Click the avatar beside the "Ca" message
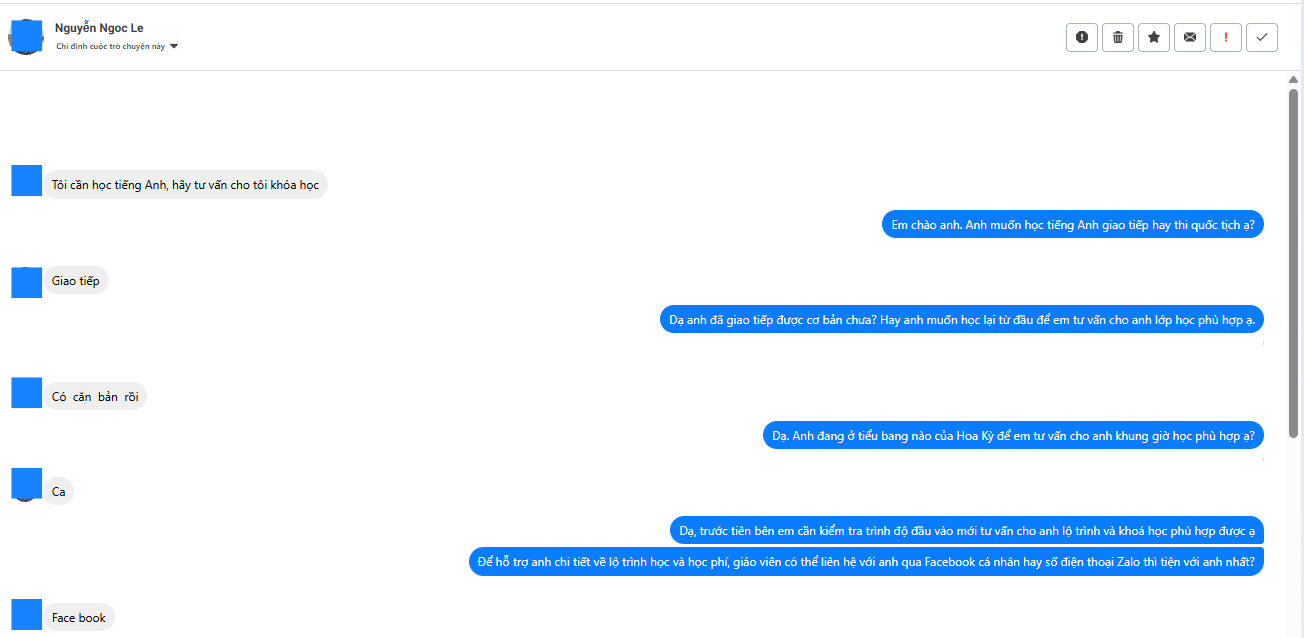The image size is (1304, 638). click(26, 484)
